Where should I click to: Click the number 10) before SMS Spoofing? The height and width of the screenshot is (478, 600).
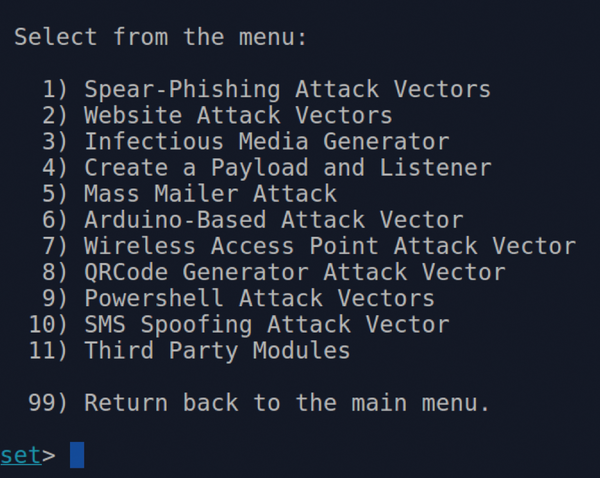[48, 325]
